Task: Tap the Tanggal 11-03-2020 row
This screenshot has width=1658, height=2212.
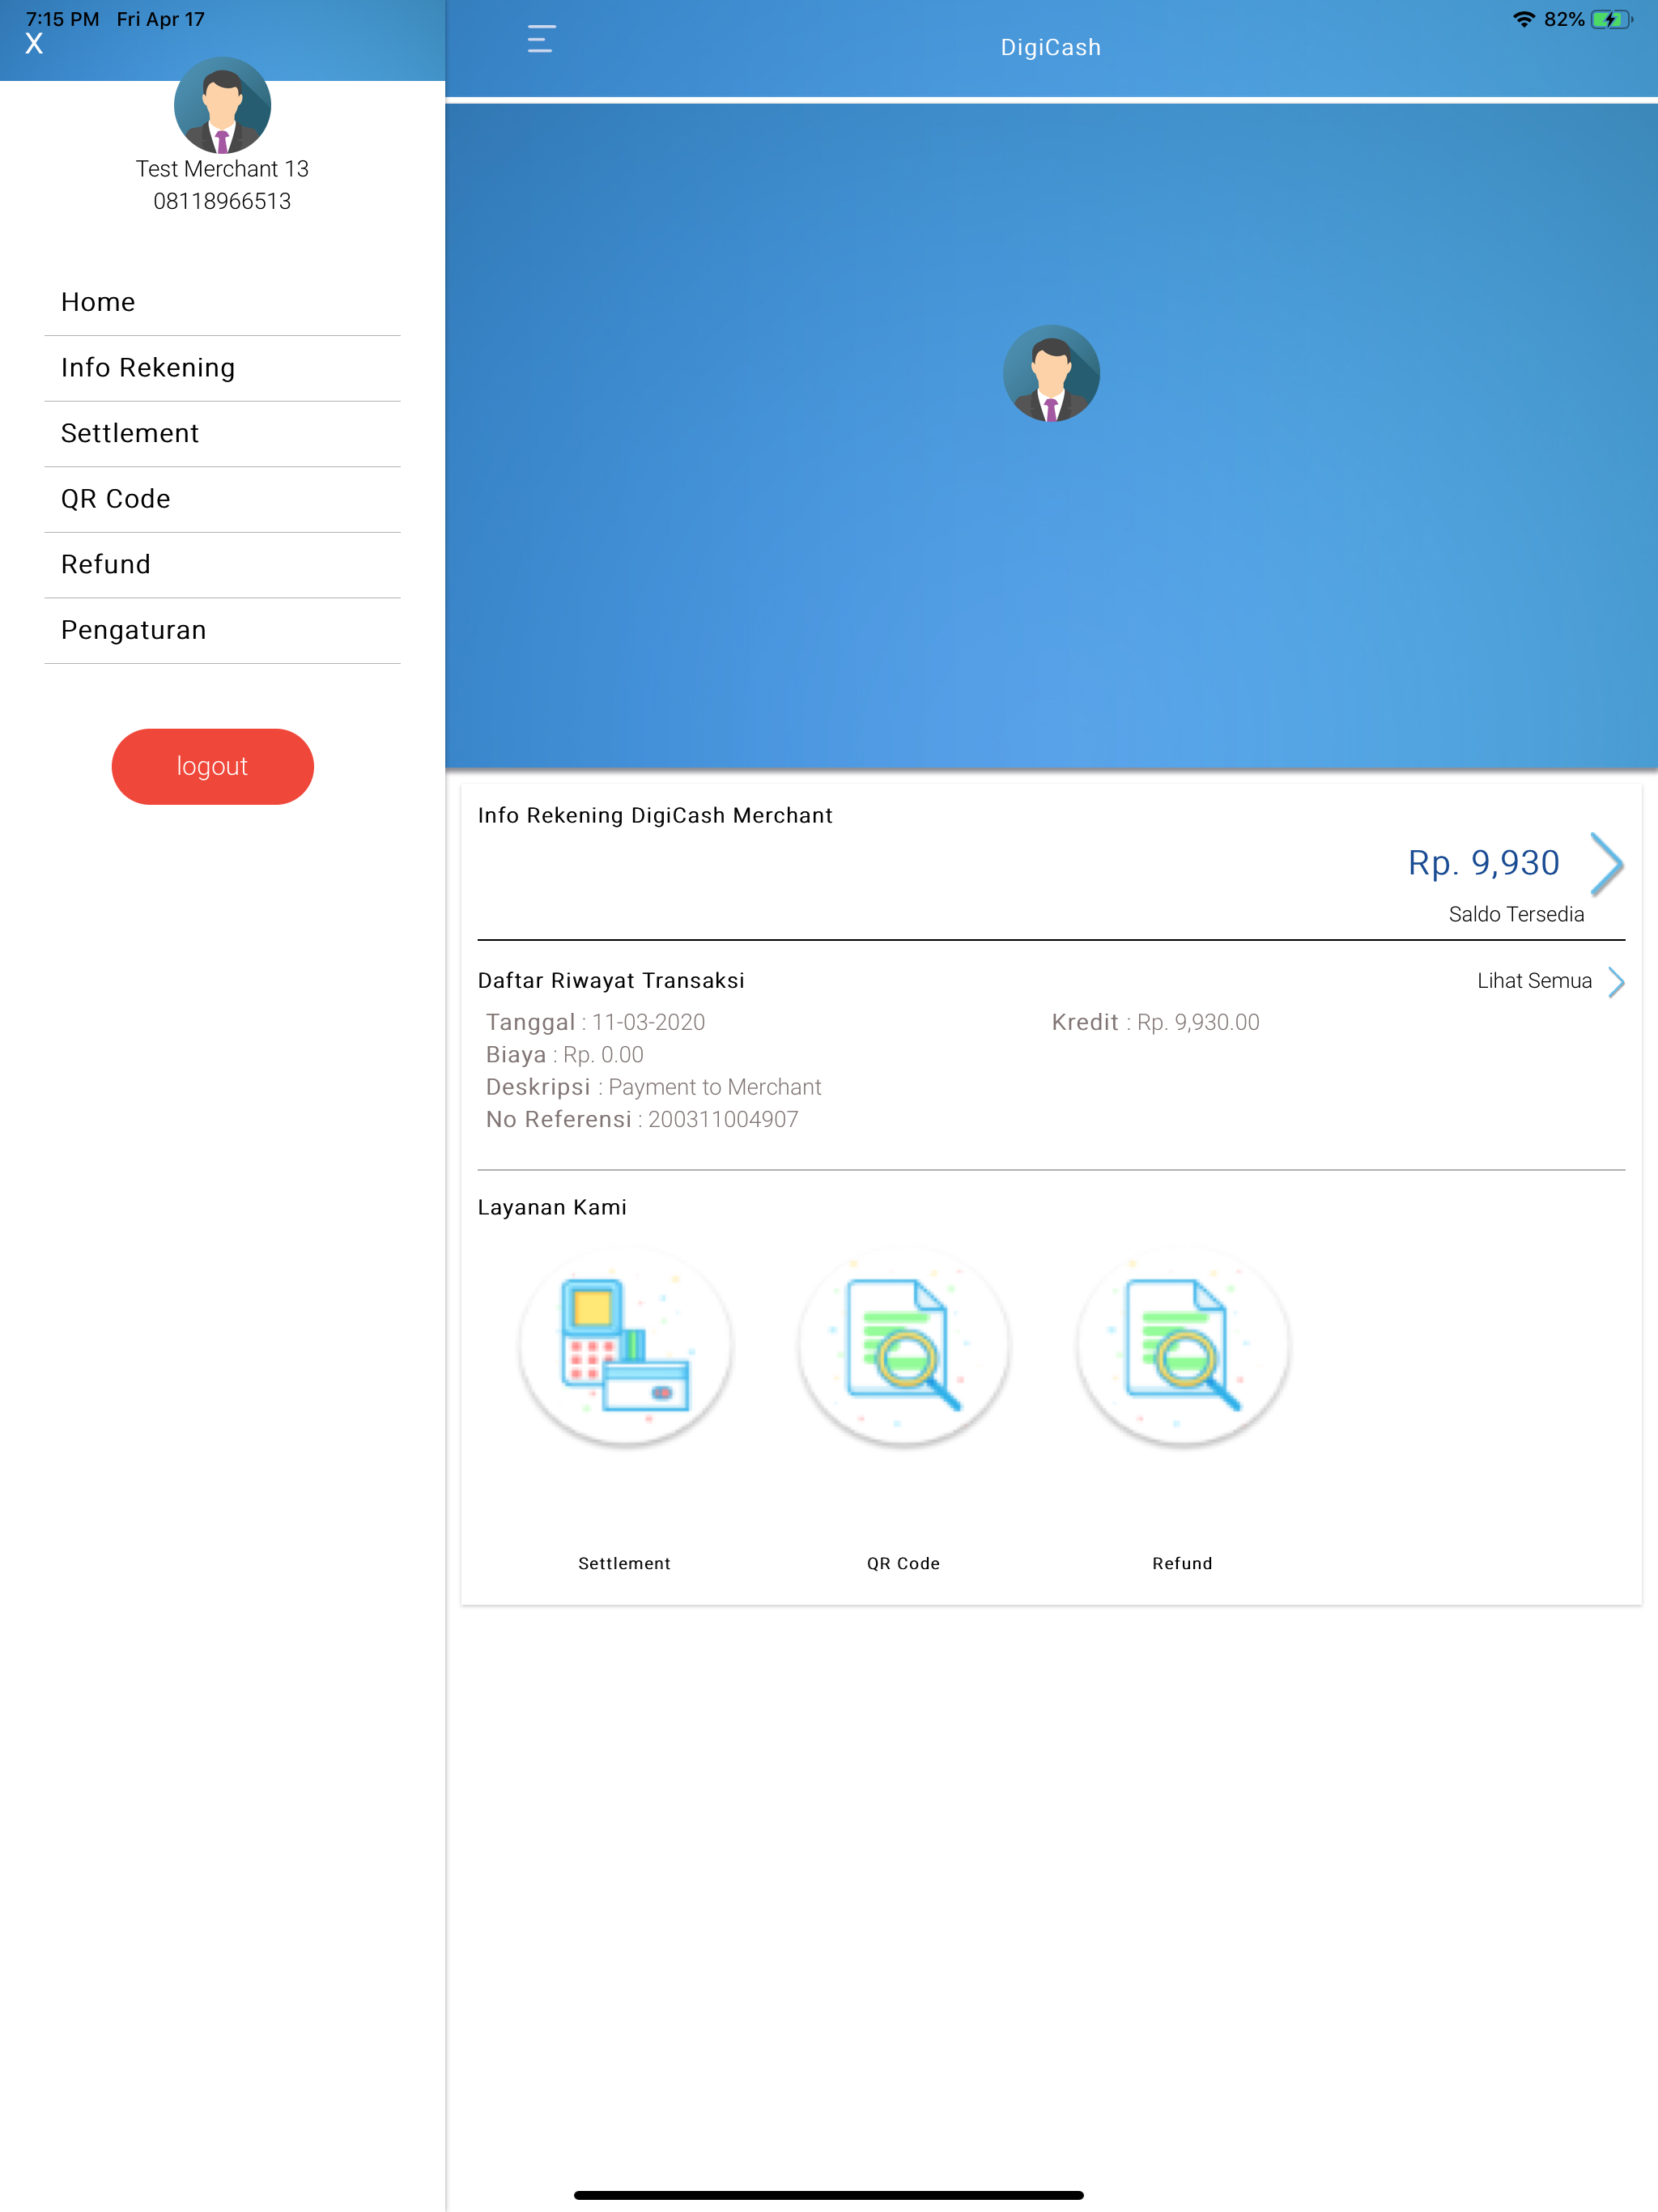Action: coord(595,1022)
